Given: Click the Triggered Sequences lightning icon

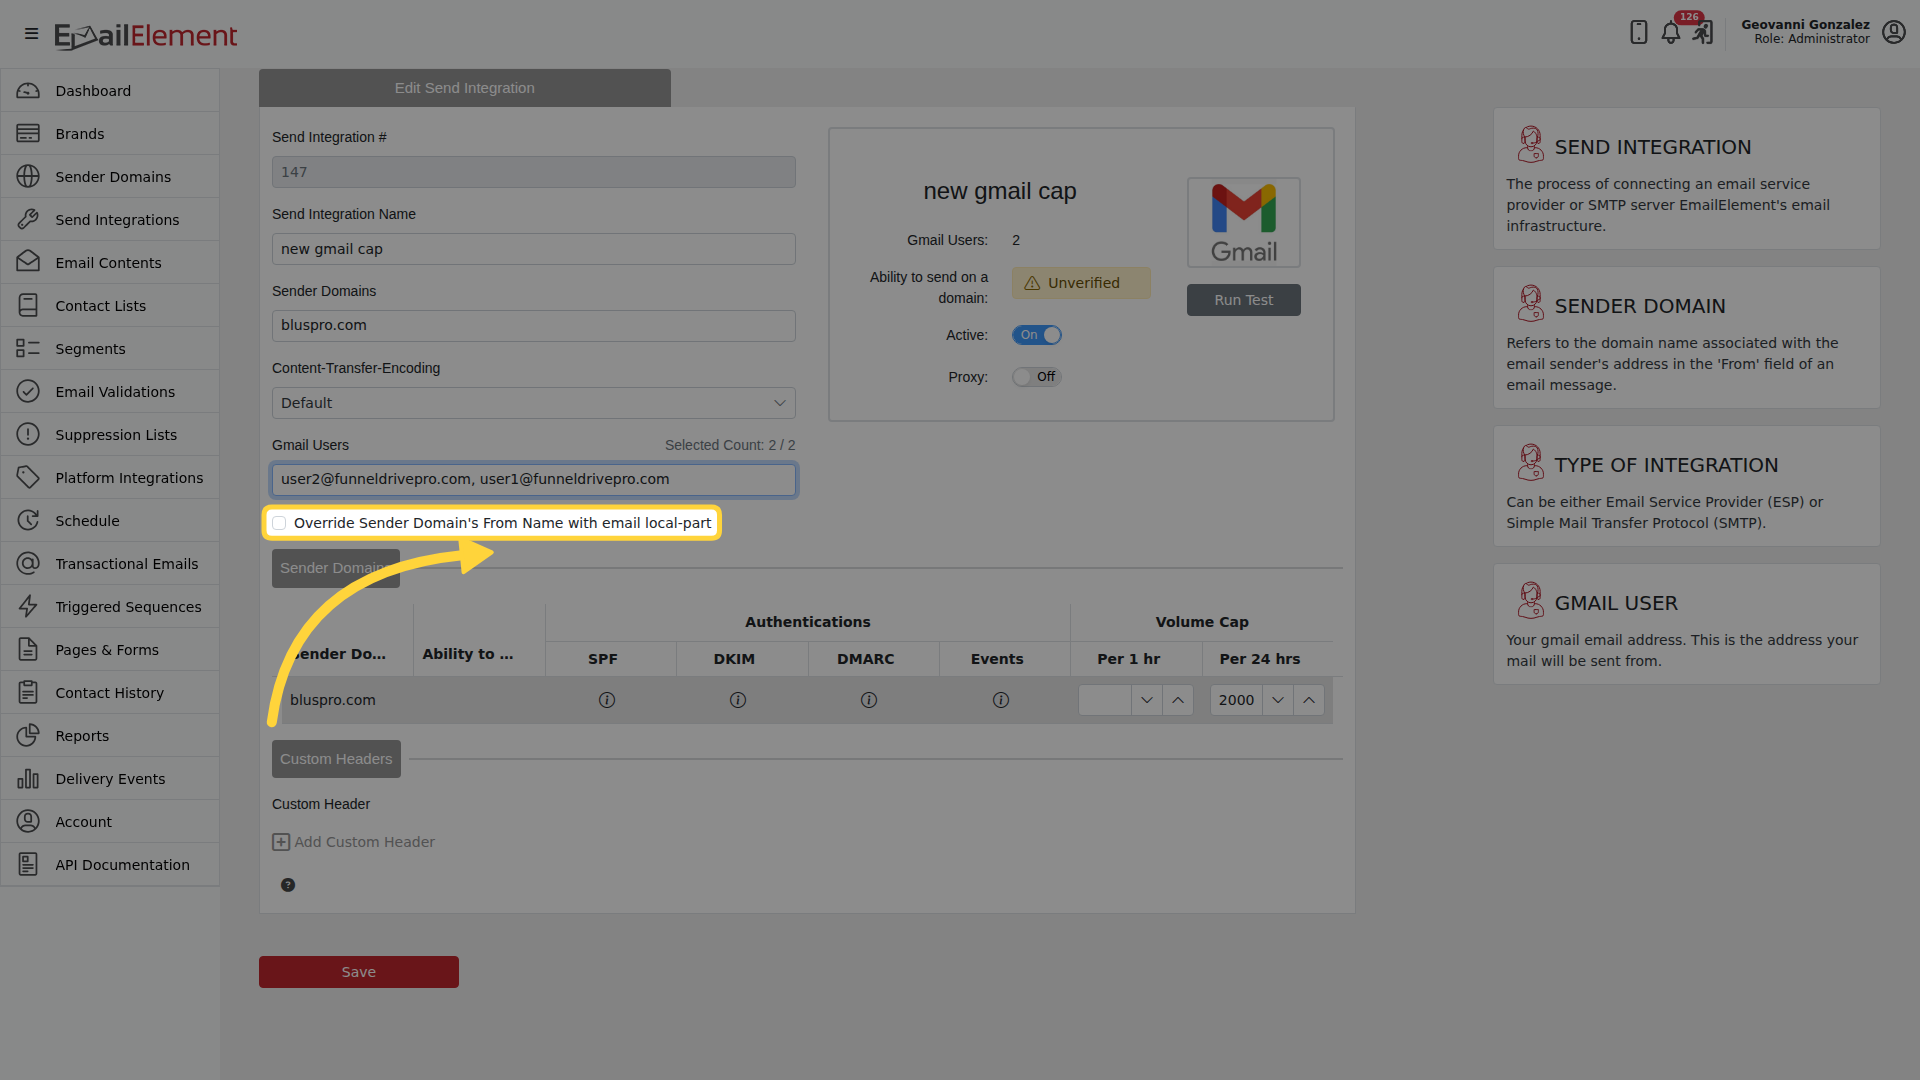Looking at the screenshot, I should [x=28, y=606].
